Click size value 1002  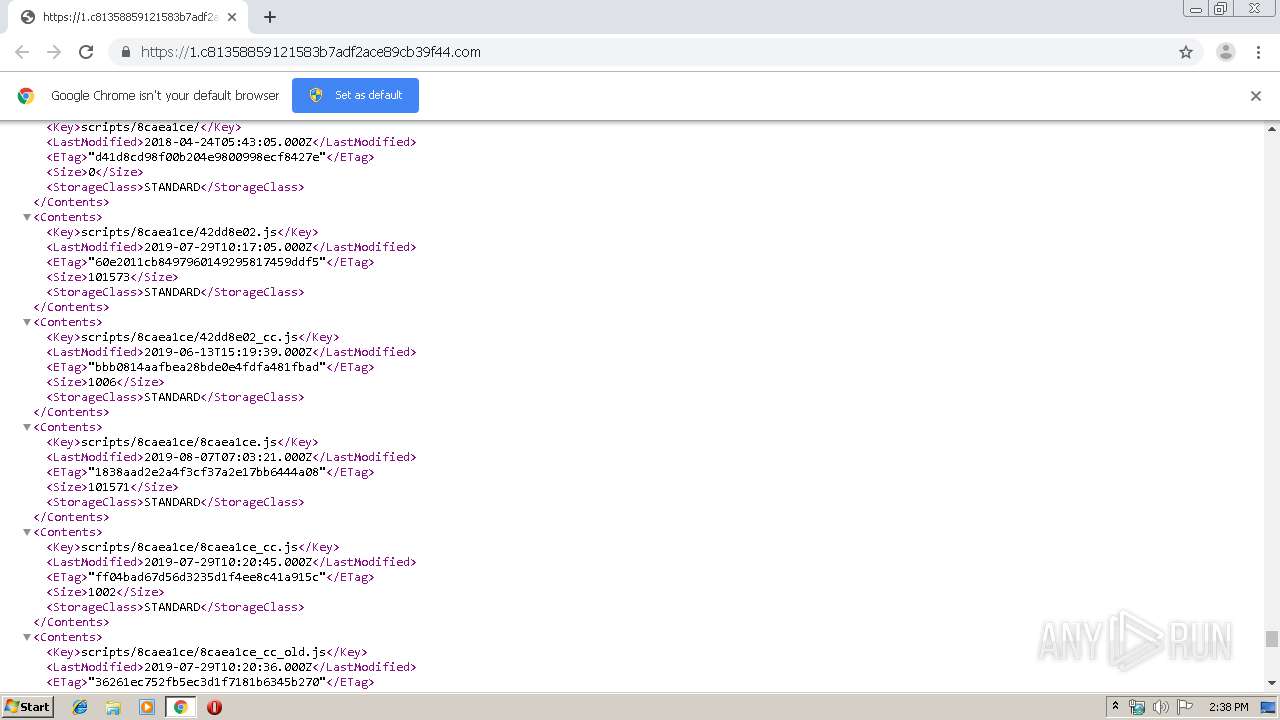pos(102,592)
